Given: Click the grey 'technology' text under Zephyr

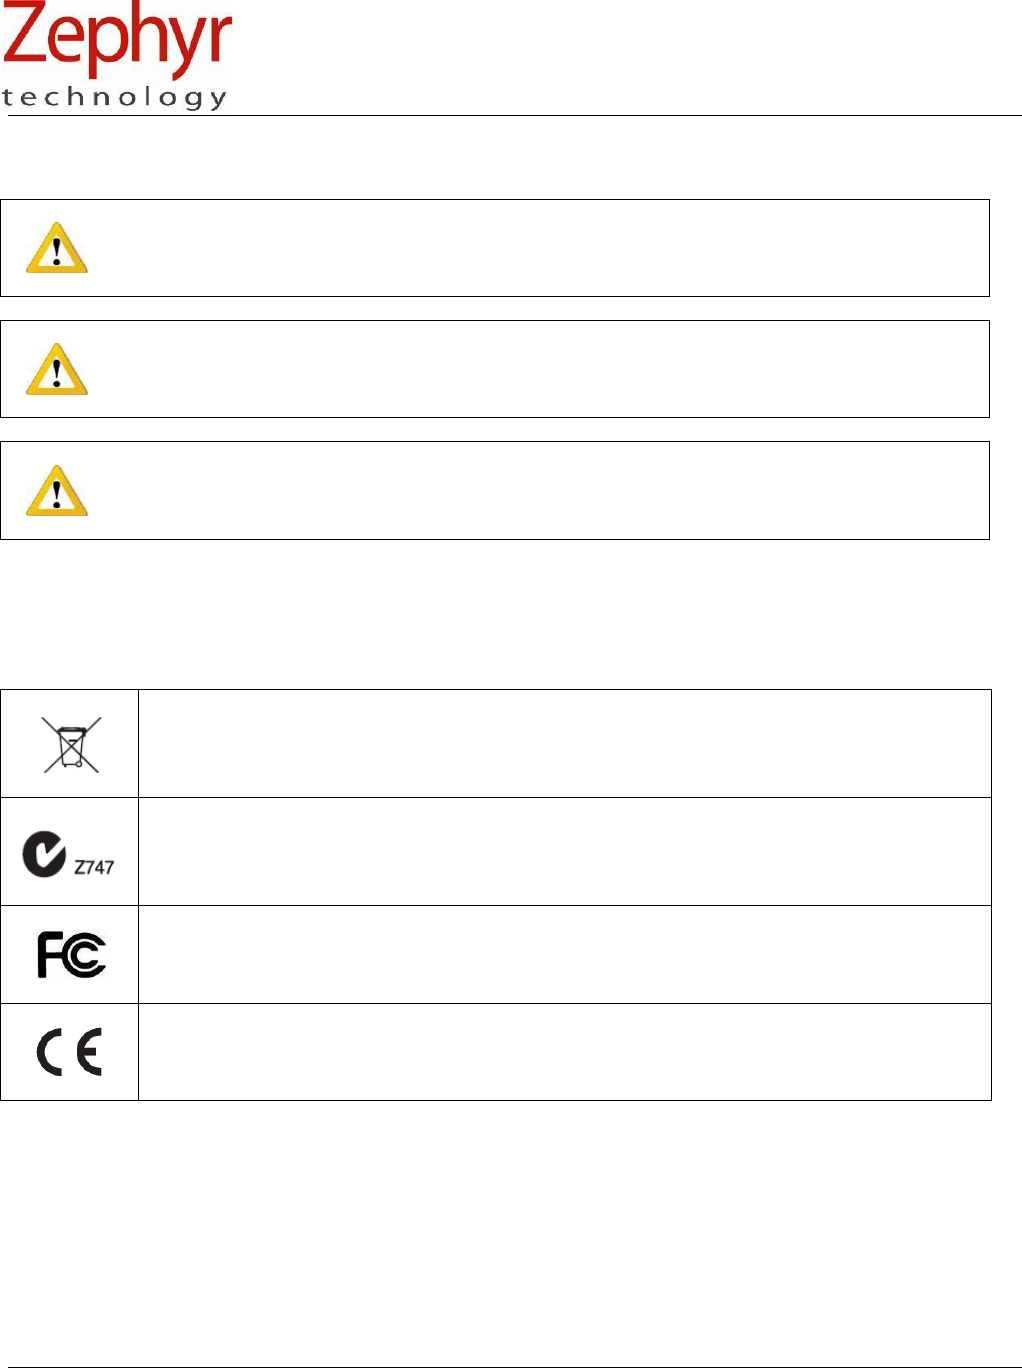Looking at the screenshot, I should click(115, 97).
